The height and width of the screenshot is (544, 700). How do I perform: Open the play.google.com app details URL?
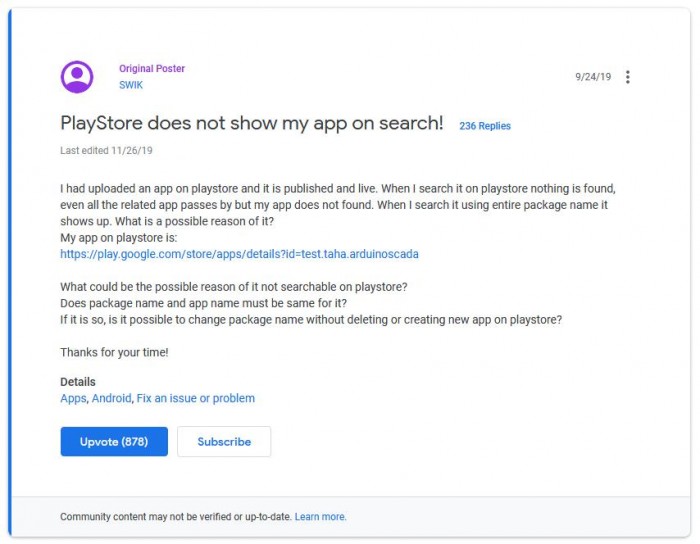[239, 254]
